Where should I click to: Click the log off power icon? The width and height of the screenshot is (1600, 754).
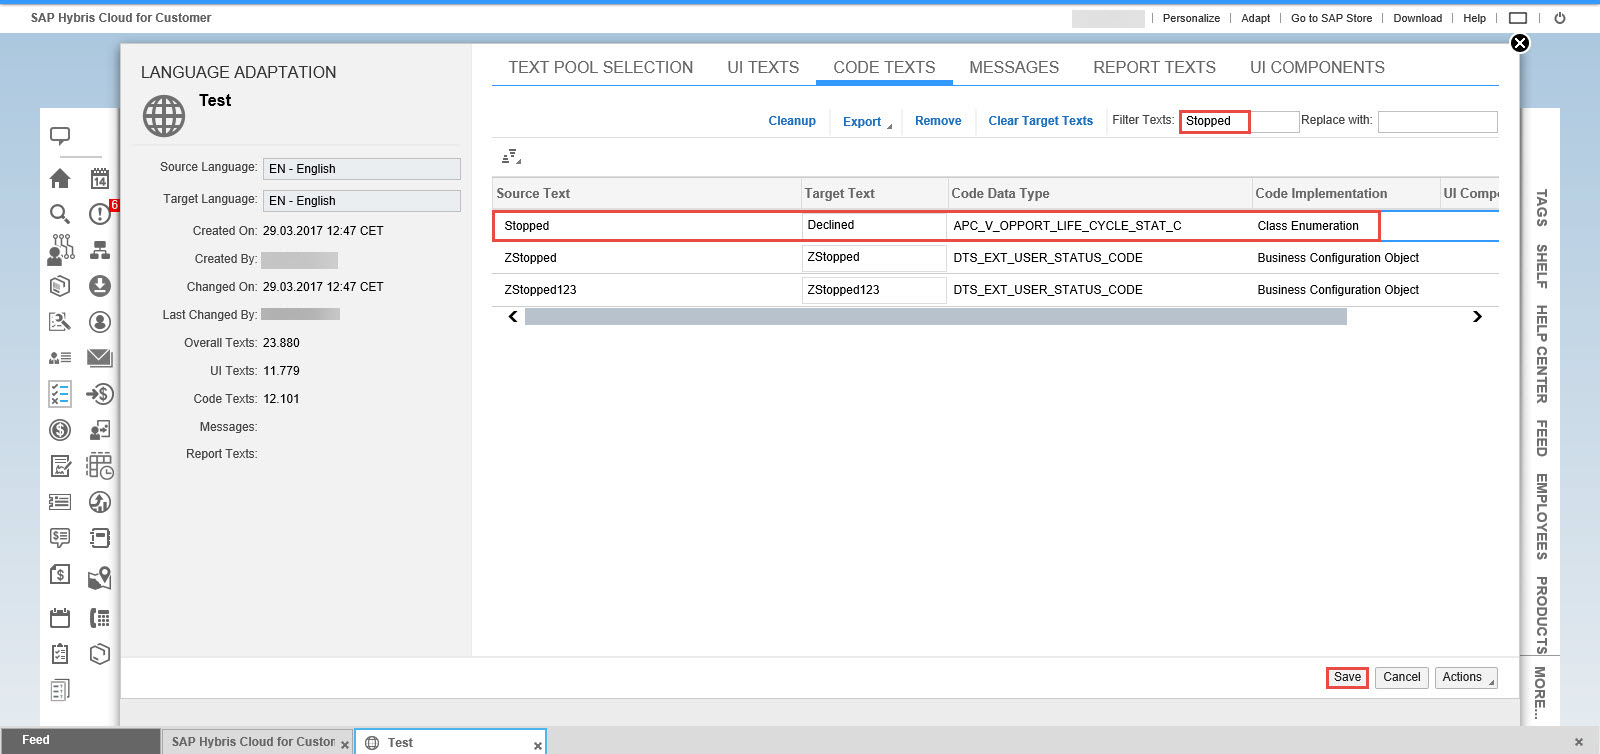click(1560, 18)
